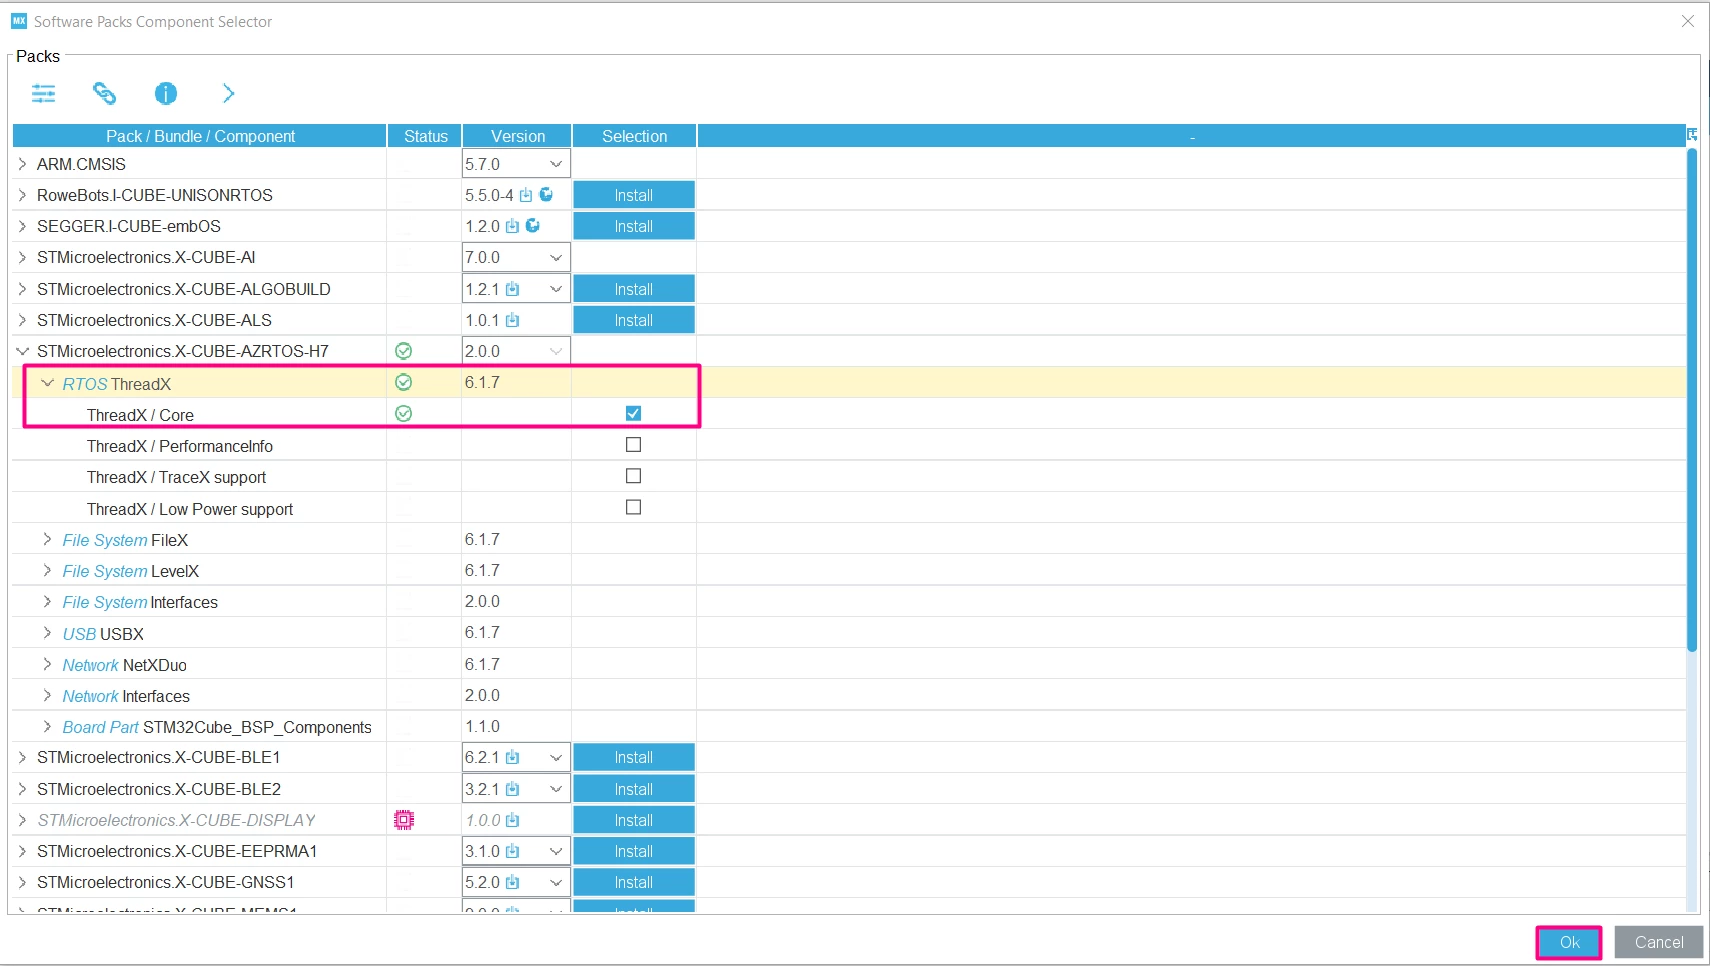Click download icon beside X-CUBE-ALS version 1.0.1
The width and height of the screenshot is (1710, 966).
click(512, 320)
